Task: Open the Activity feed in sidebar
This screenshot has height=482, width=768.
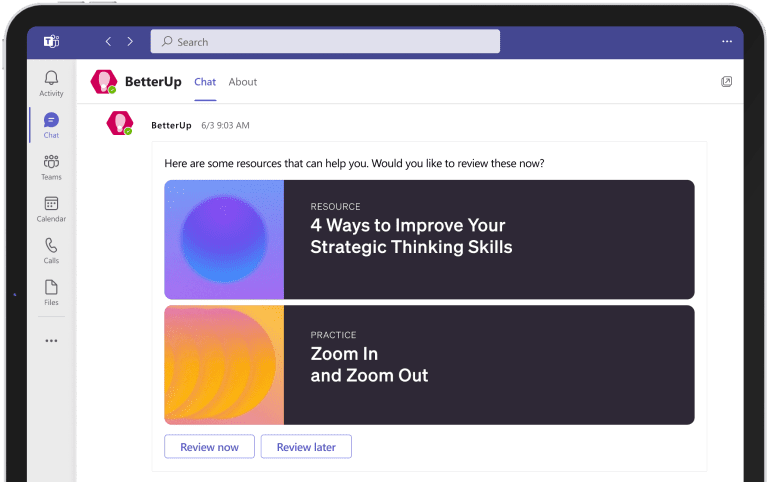Action: 51,83
